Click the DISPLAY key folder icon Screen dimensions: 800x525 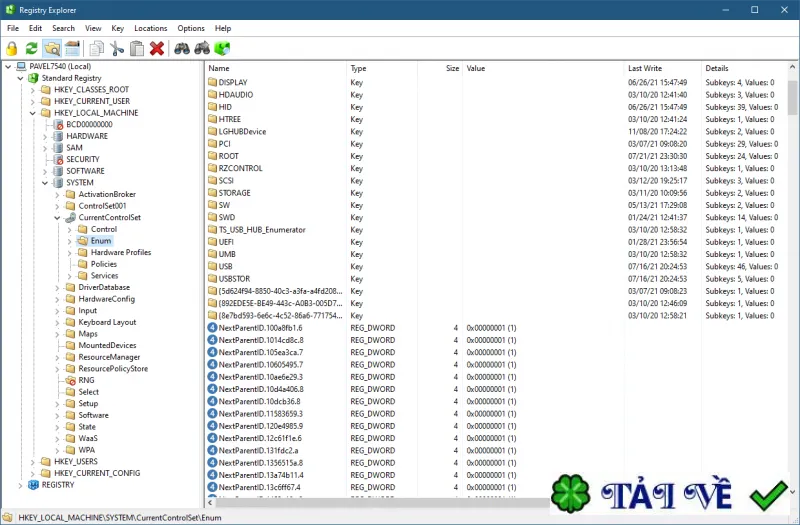click(213, 82)
